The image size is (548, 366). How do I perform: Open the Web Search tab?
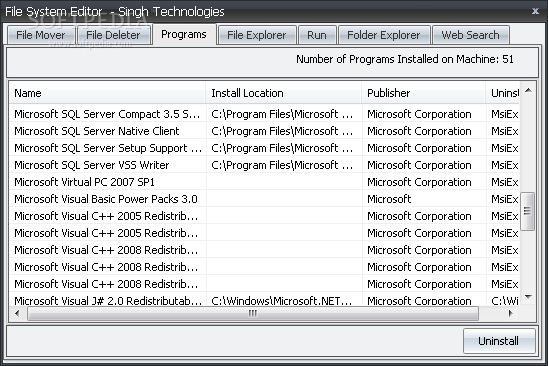[x=470, y=35]
